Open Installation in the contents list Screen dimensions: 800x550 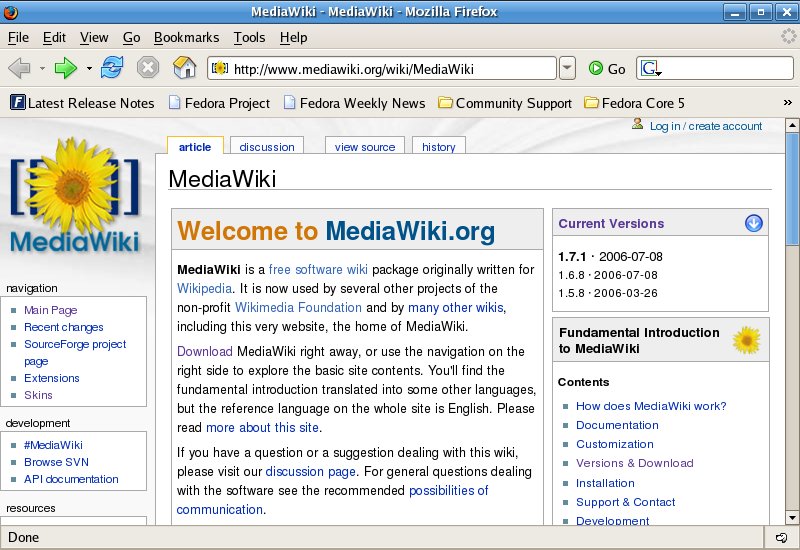point(605,483)
